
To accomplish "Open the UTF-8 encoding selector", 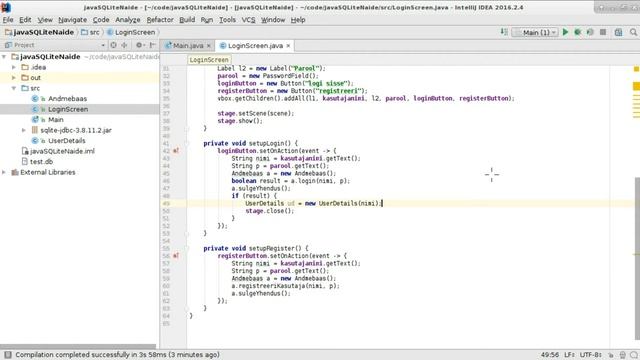I will 591,355.
